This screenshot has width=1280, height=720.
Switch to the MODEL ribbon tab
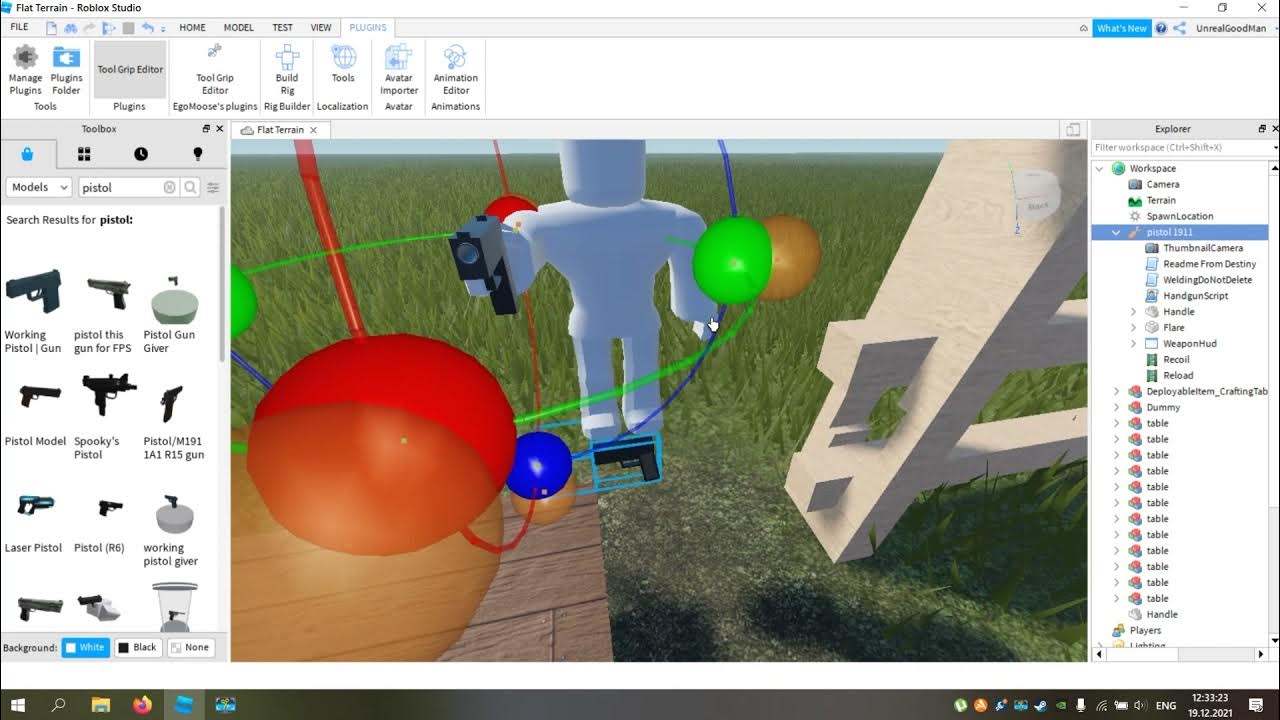[238, 28]
